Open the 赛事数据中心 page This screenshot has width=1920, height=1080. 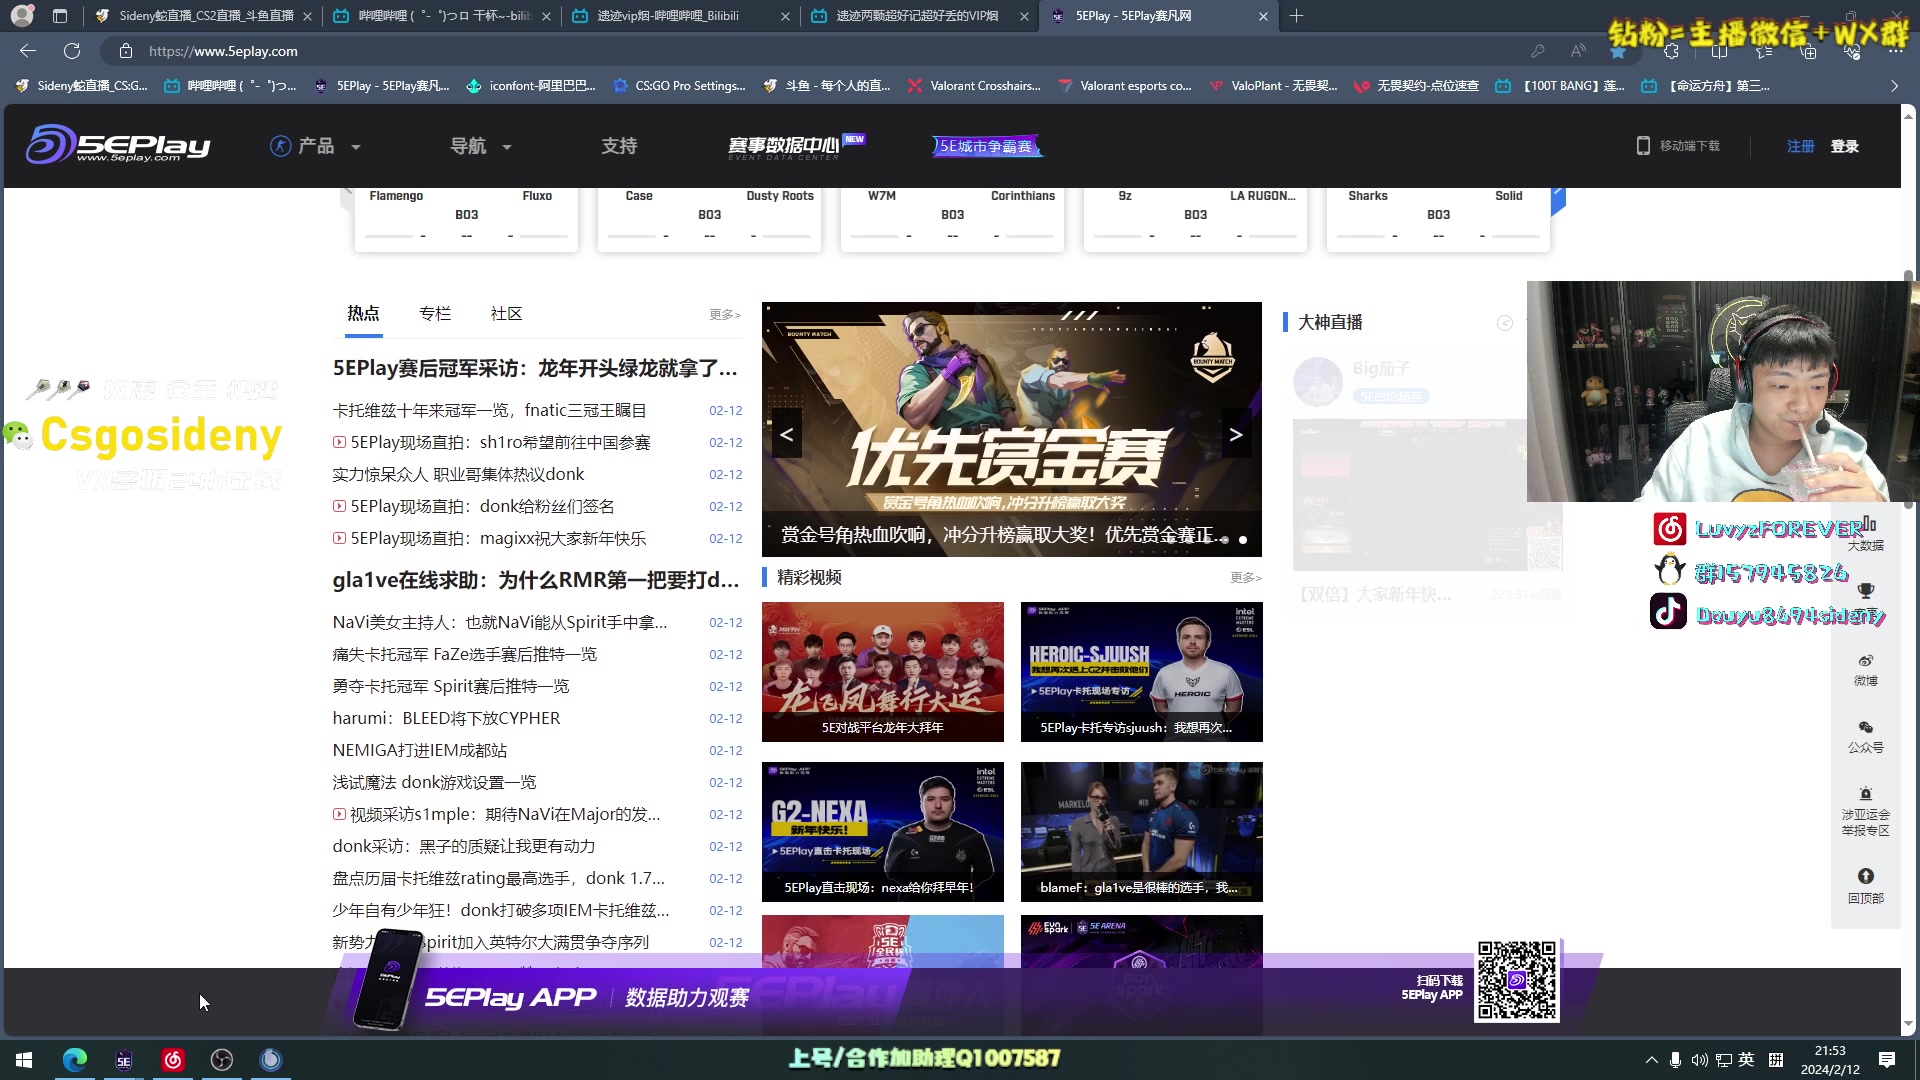coord(795,146)
